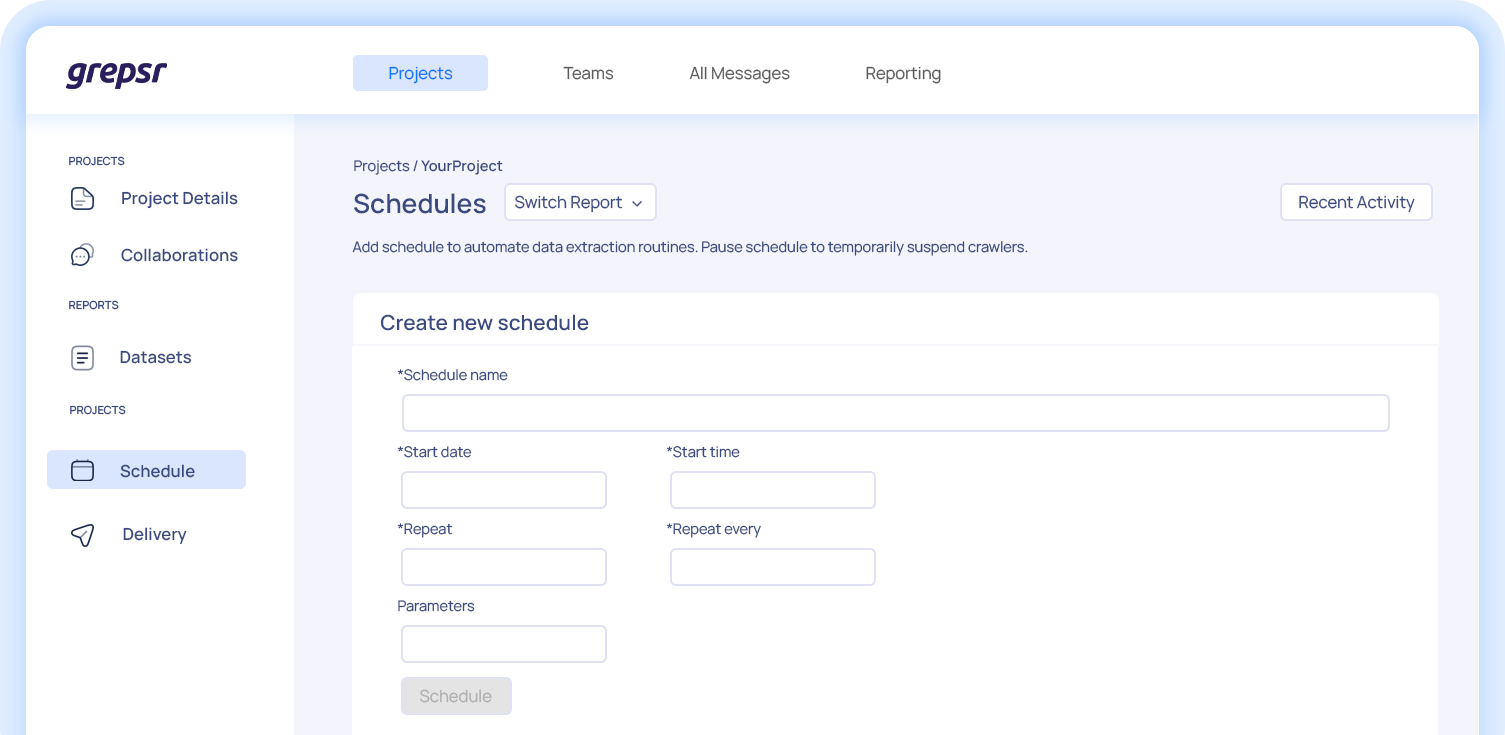Click the Datasets list icon
The image size is (1505, 735).
click(x=82, y=357)
